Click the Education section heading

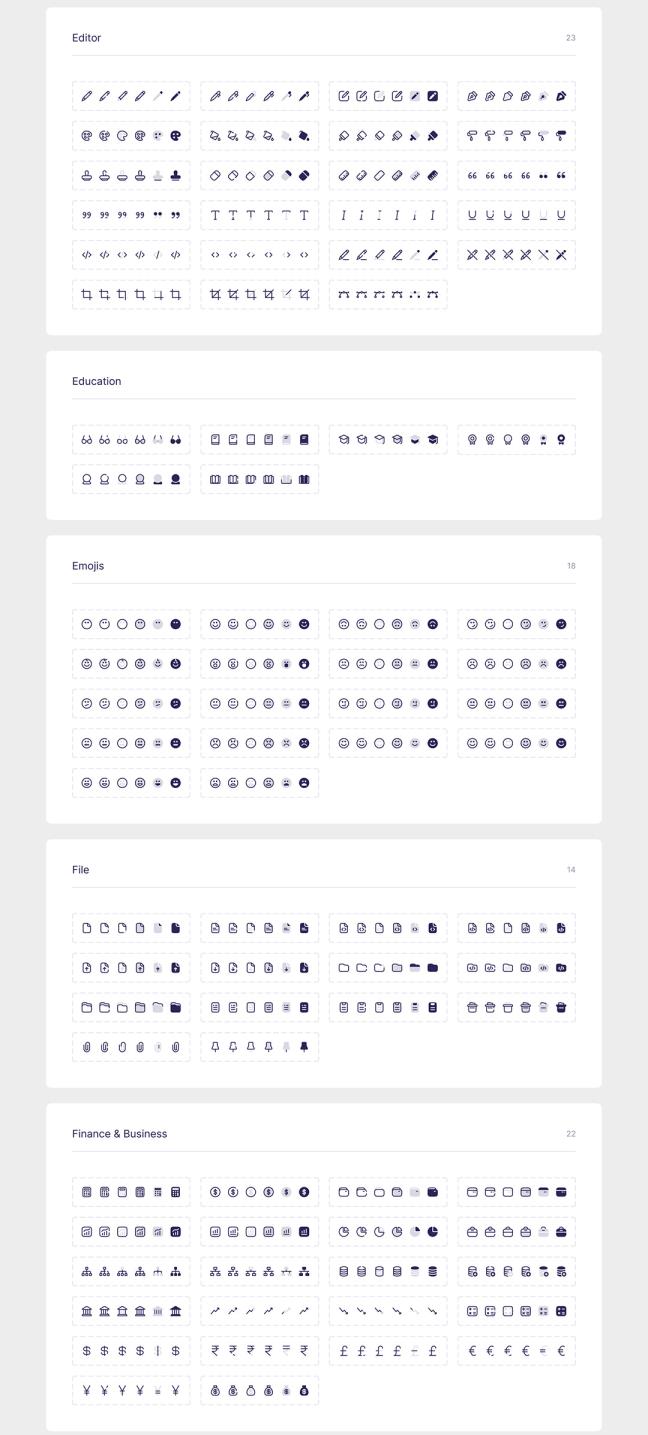96,381
